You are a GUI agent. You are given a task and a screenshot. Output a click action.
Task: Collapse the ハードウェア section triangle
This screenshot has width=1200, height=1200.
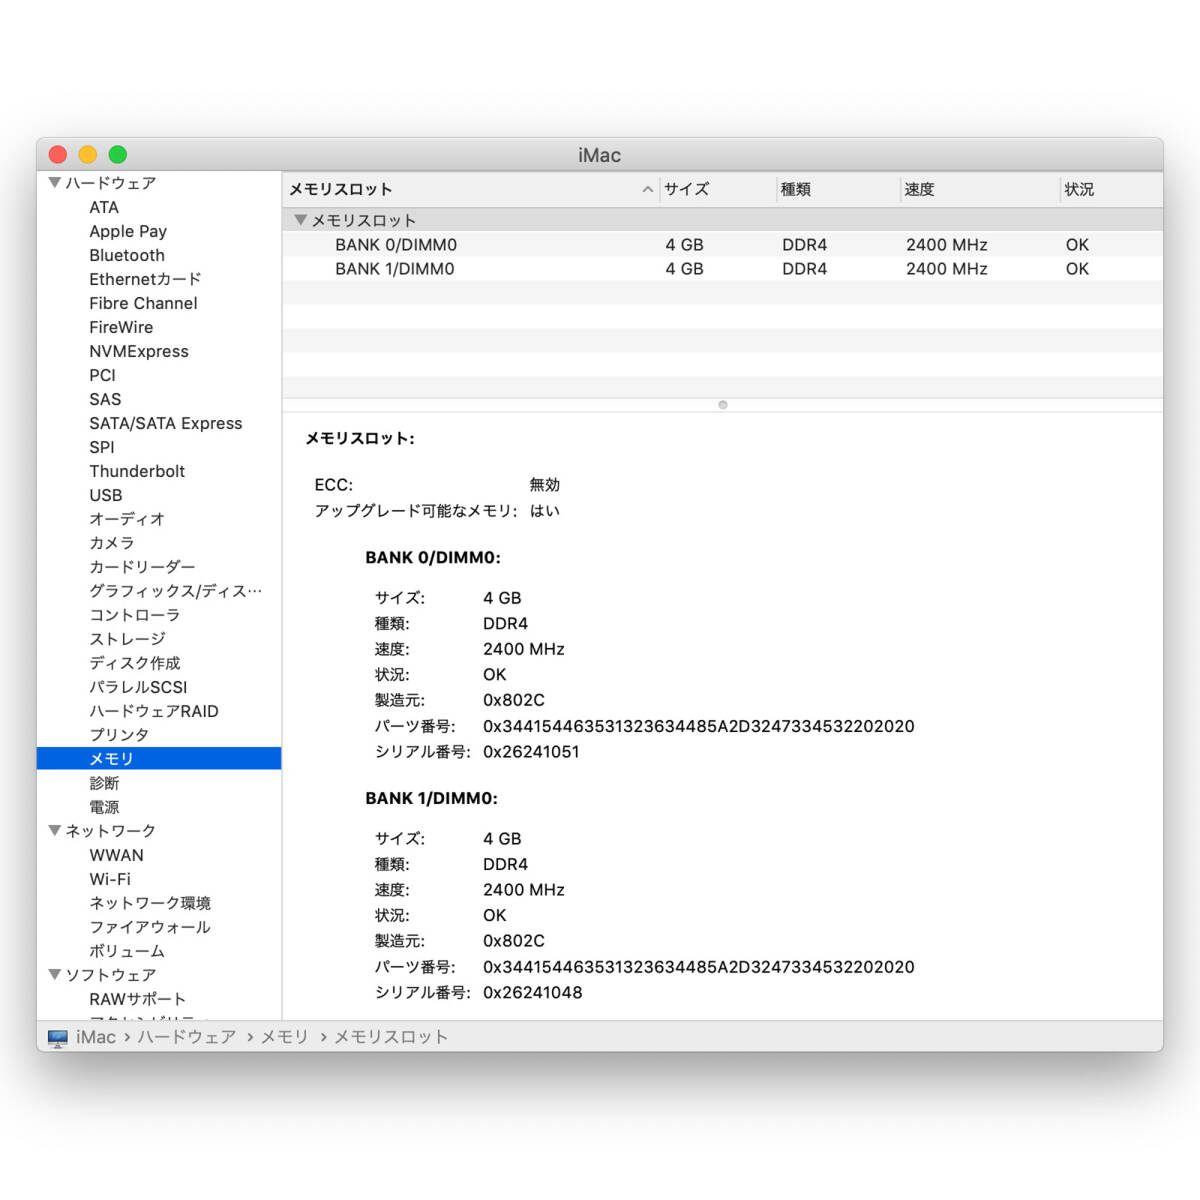click(55, 183)
